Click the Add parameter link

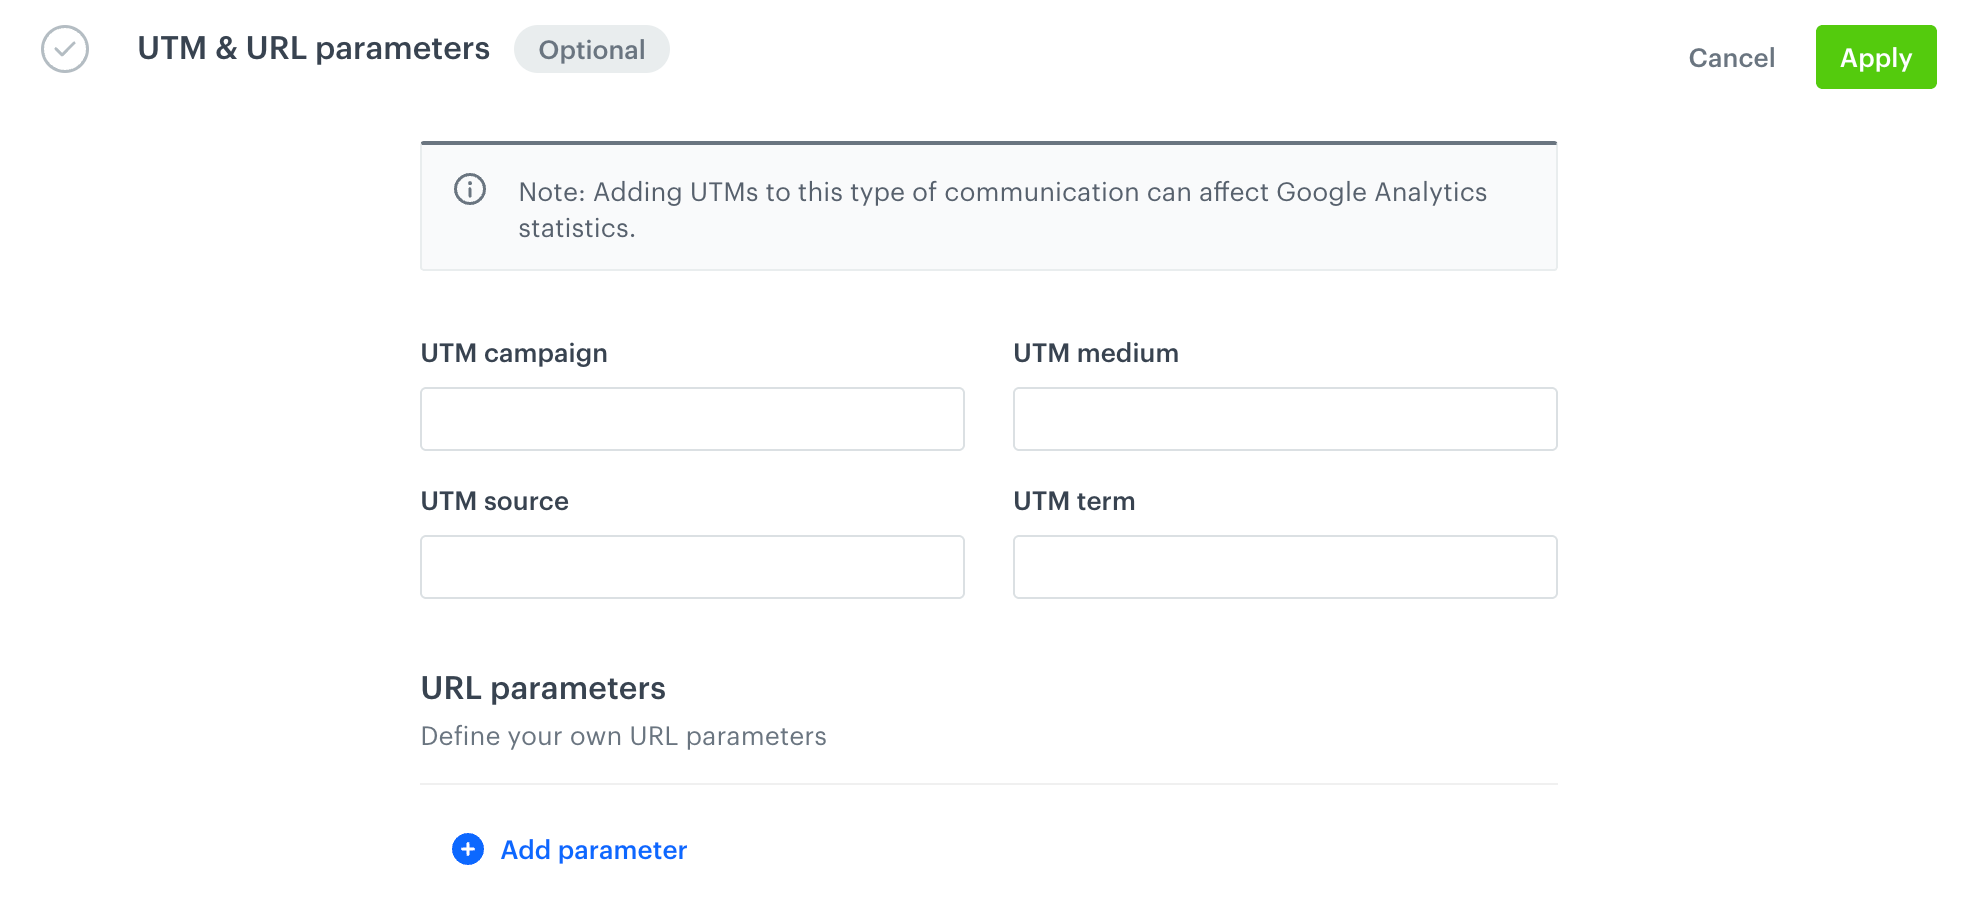click(593, 849)
